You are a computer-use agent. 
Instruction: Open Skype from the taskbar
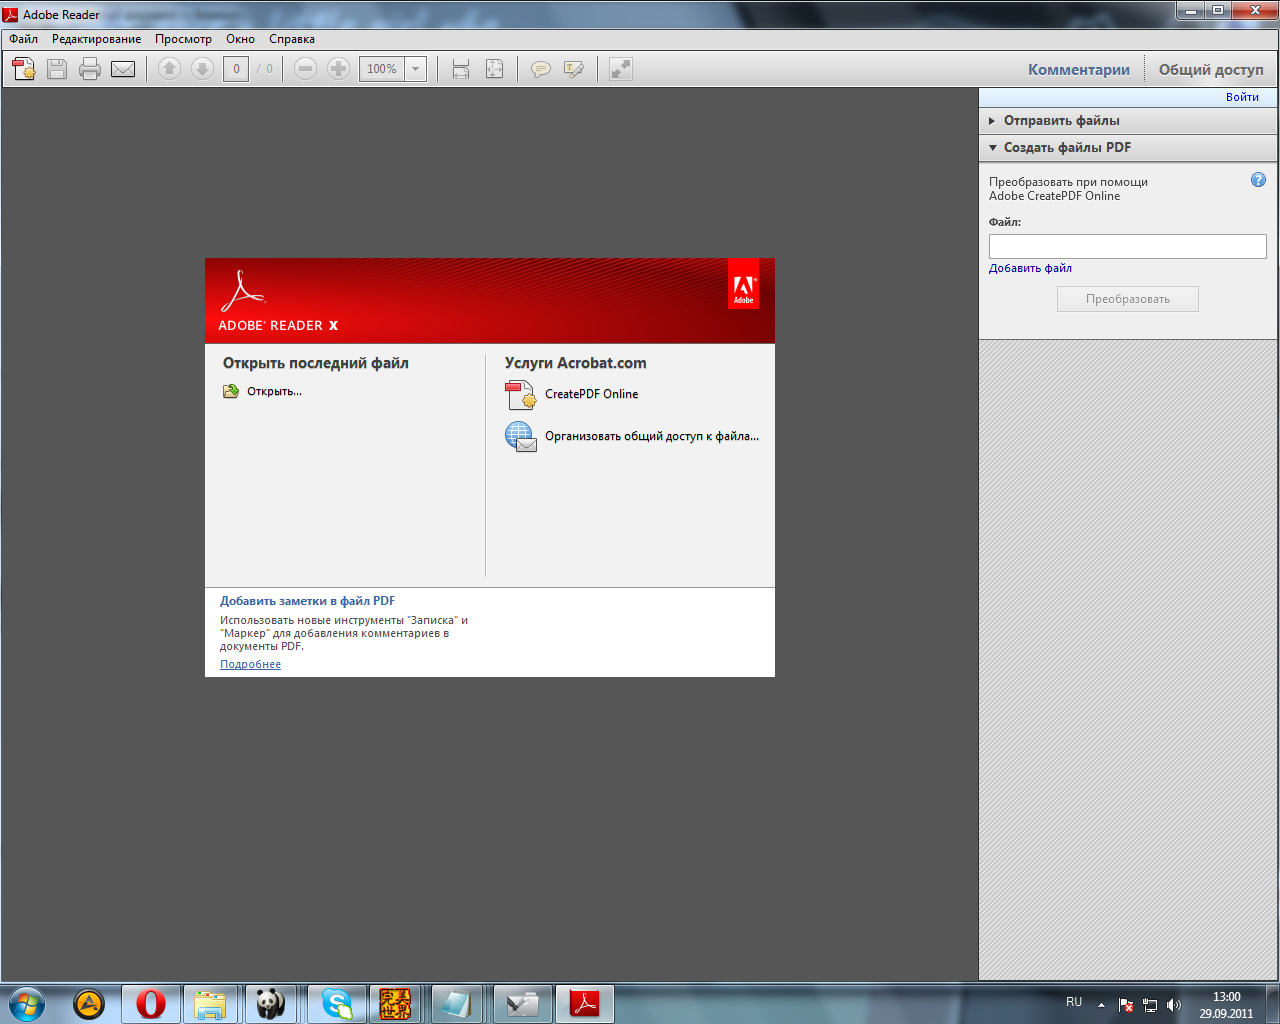[x=337, y=1003]
